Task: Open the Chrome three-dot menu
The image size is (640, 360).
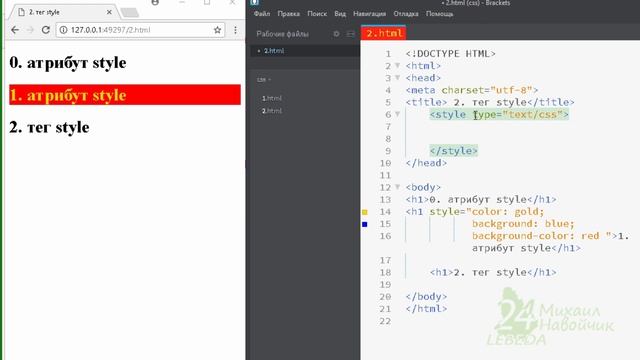Action: [236, 30]
